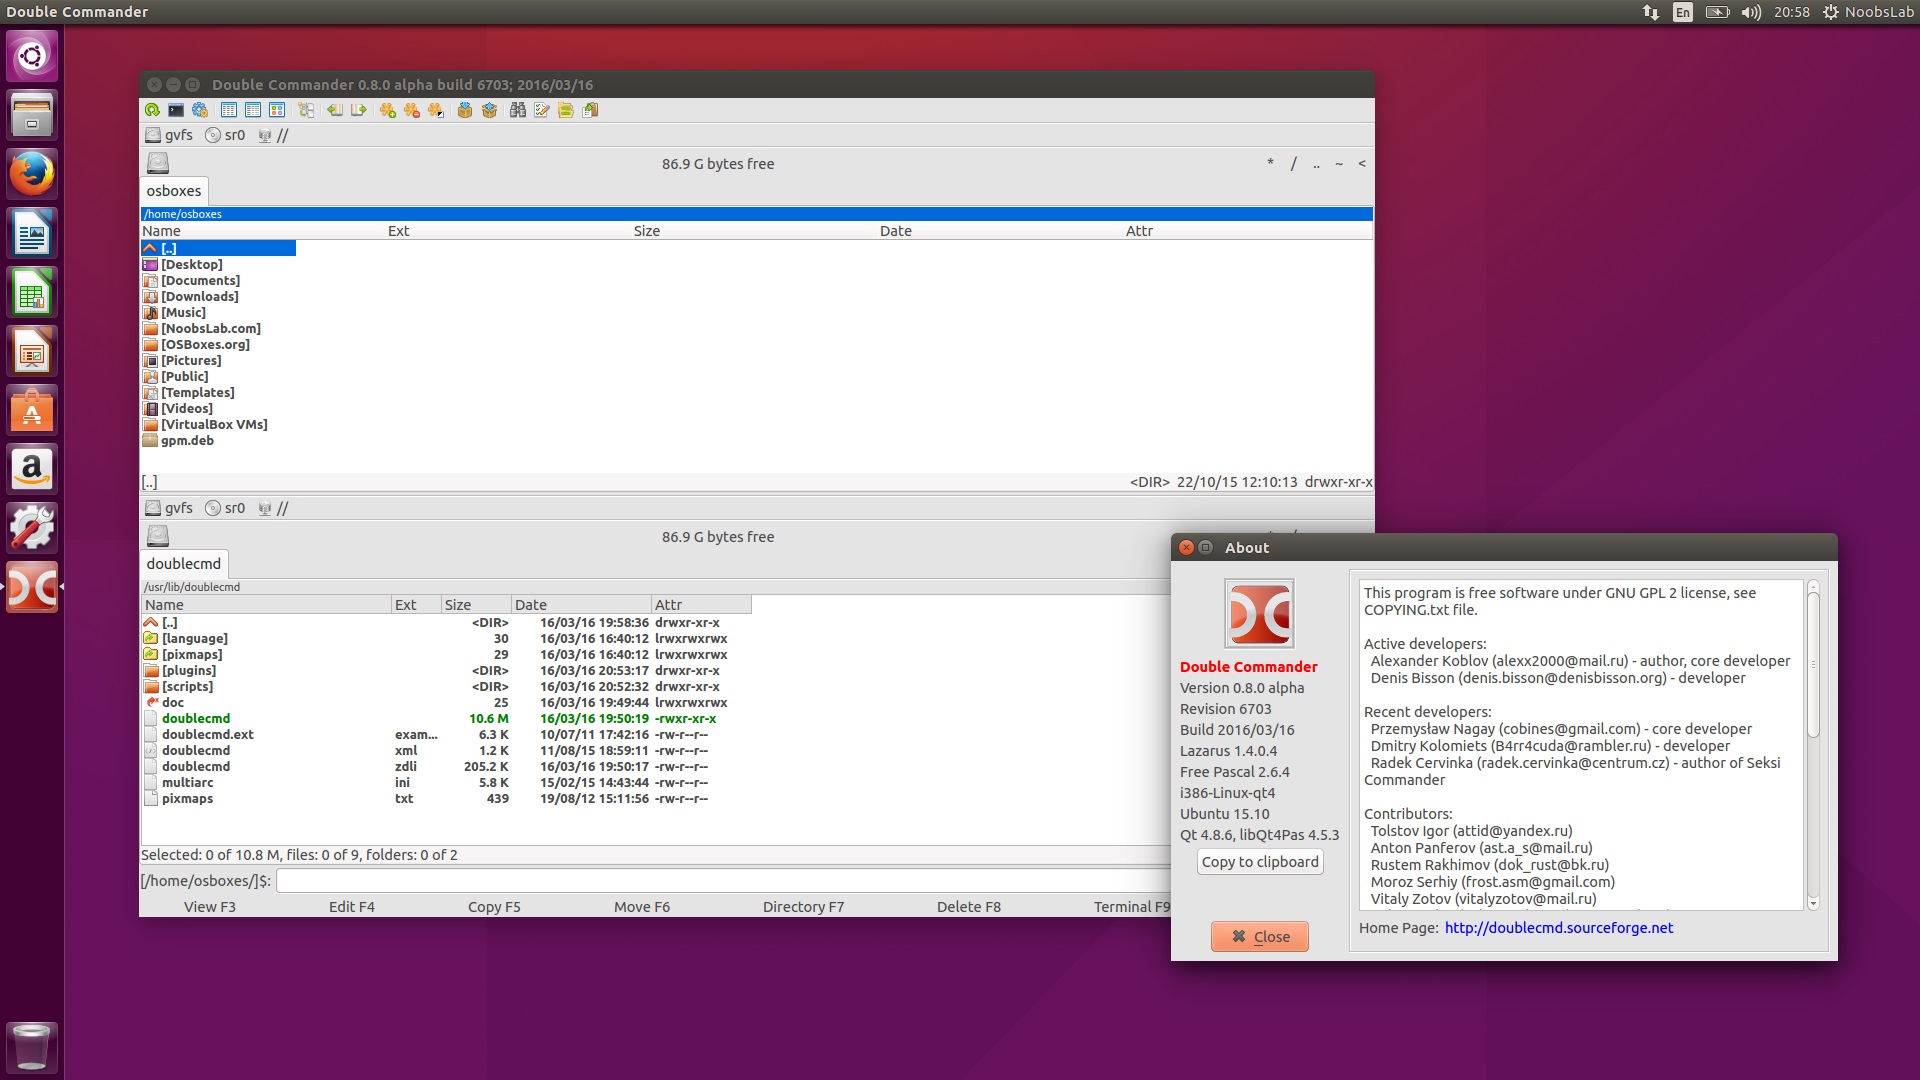Viewport: 1920px width, 1080px height.
Task: Go to home directory with the tilde button
Action: pos(1337,163)
